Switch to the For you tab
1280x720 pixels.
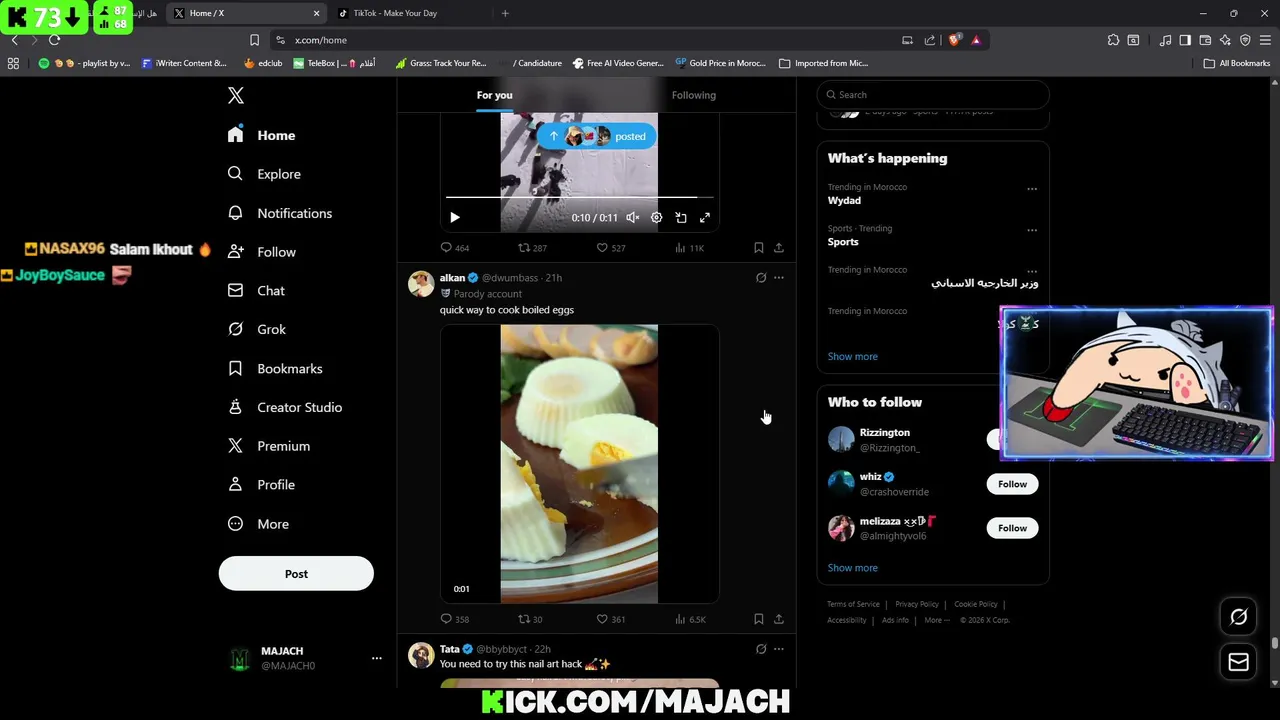[x=494, y=95]
